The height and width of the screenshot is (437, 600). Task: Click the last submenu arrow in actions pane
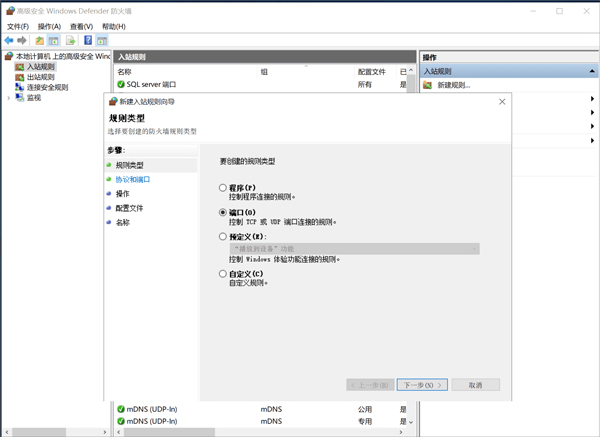pos(592,140)
